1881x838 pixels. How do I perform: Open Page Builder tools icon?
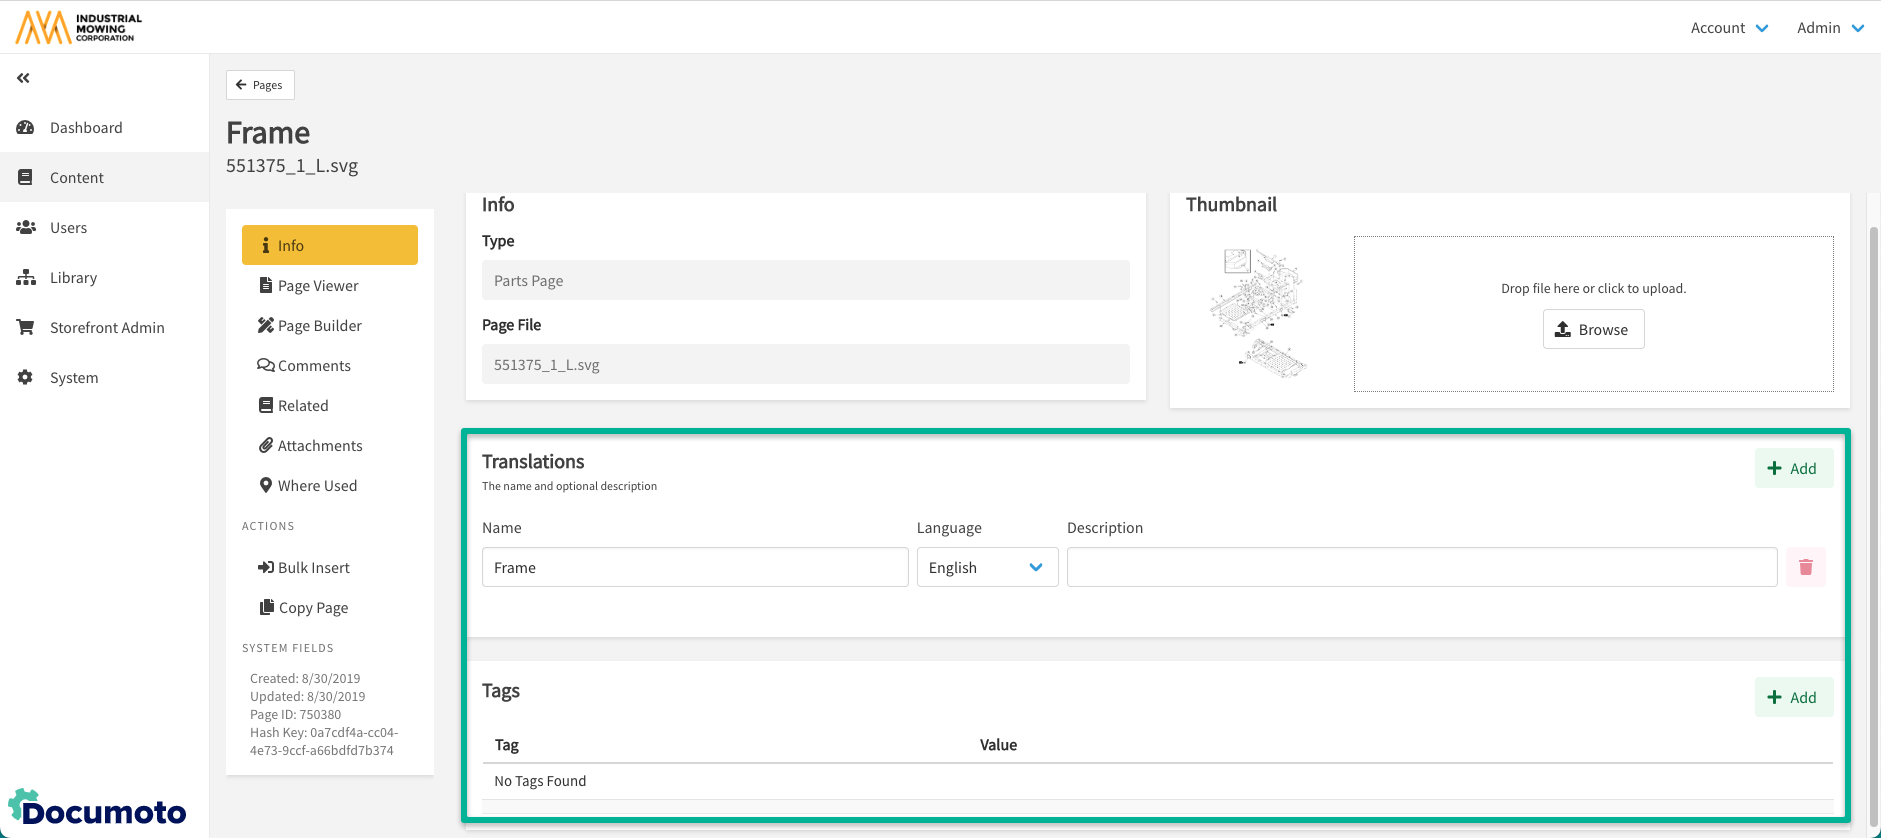pos(265,326)
